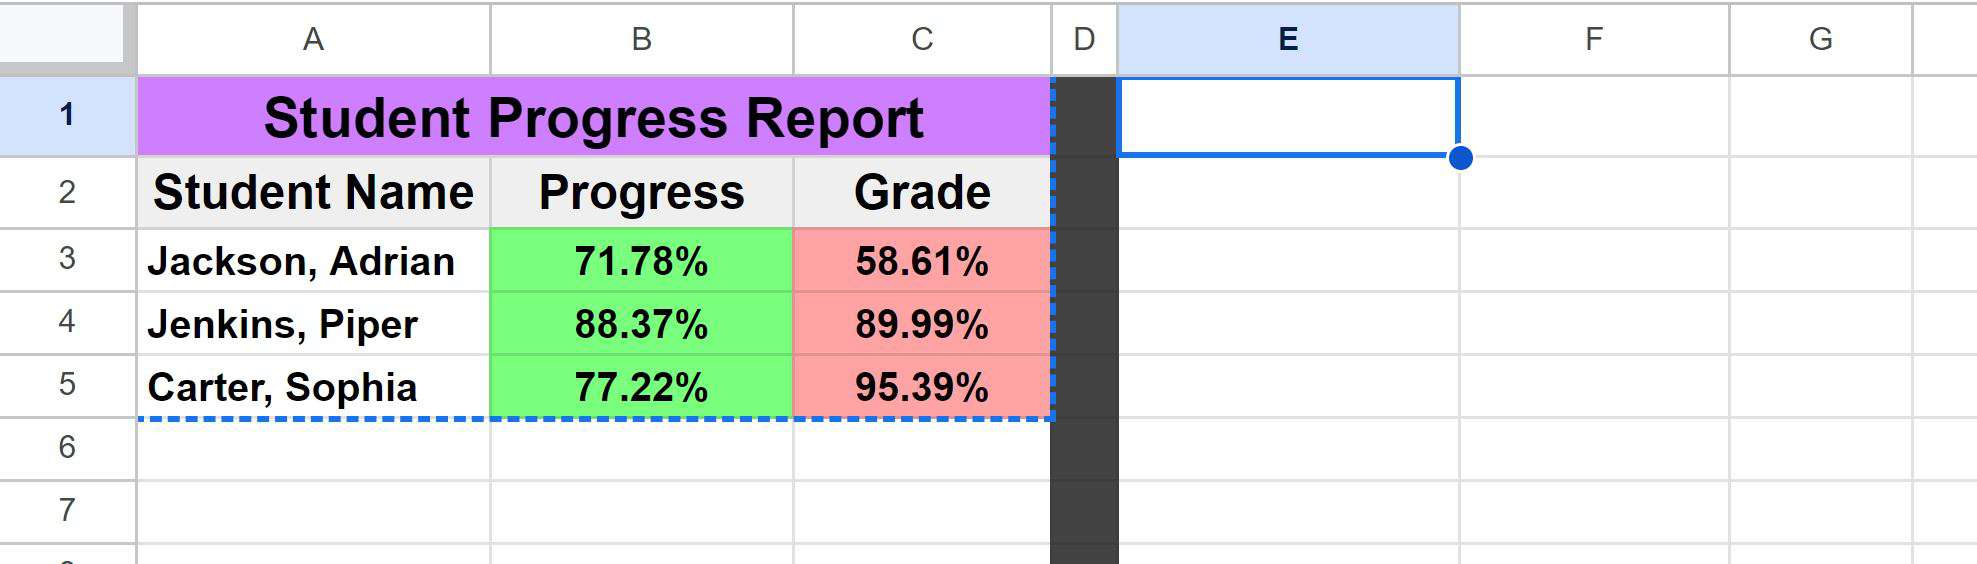Click the Progress header cell
The width and height of the screenshot is (1977, 564).
click(x=641, y=192)
